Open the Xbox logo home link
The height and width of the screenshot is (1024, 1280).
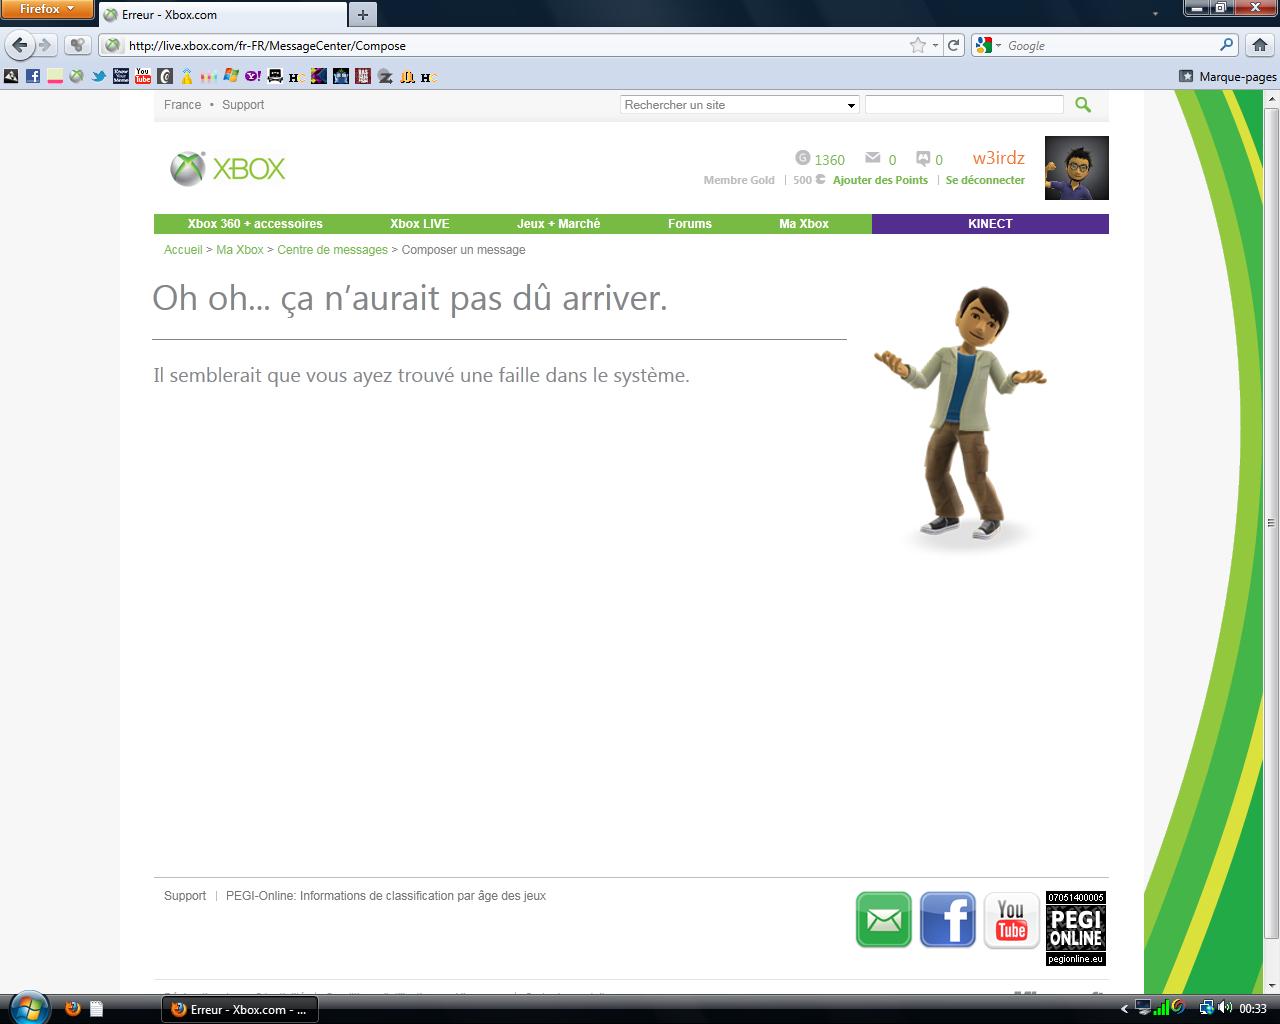pos(228,169)
